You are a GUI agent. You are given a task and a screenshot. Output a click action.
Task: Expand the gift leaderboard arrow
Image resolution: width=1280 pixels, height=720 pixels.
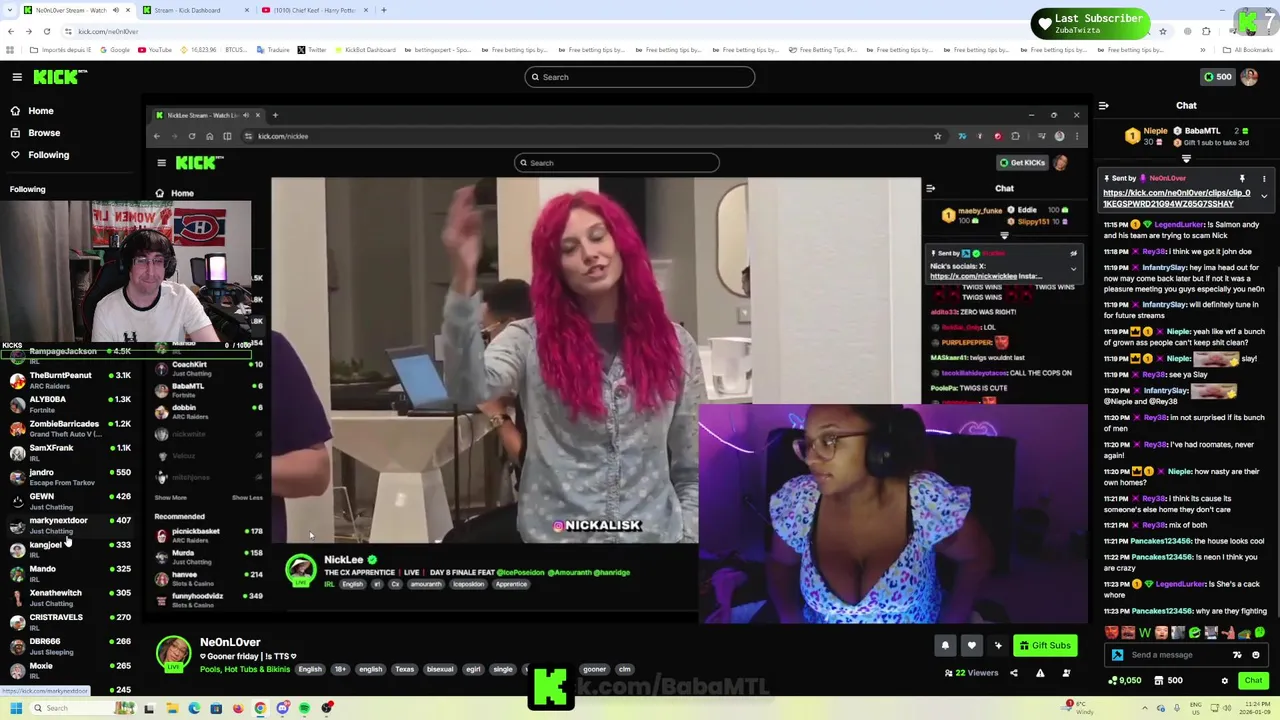[1186, 159]
